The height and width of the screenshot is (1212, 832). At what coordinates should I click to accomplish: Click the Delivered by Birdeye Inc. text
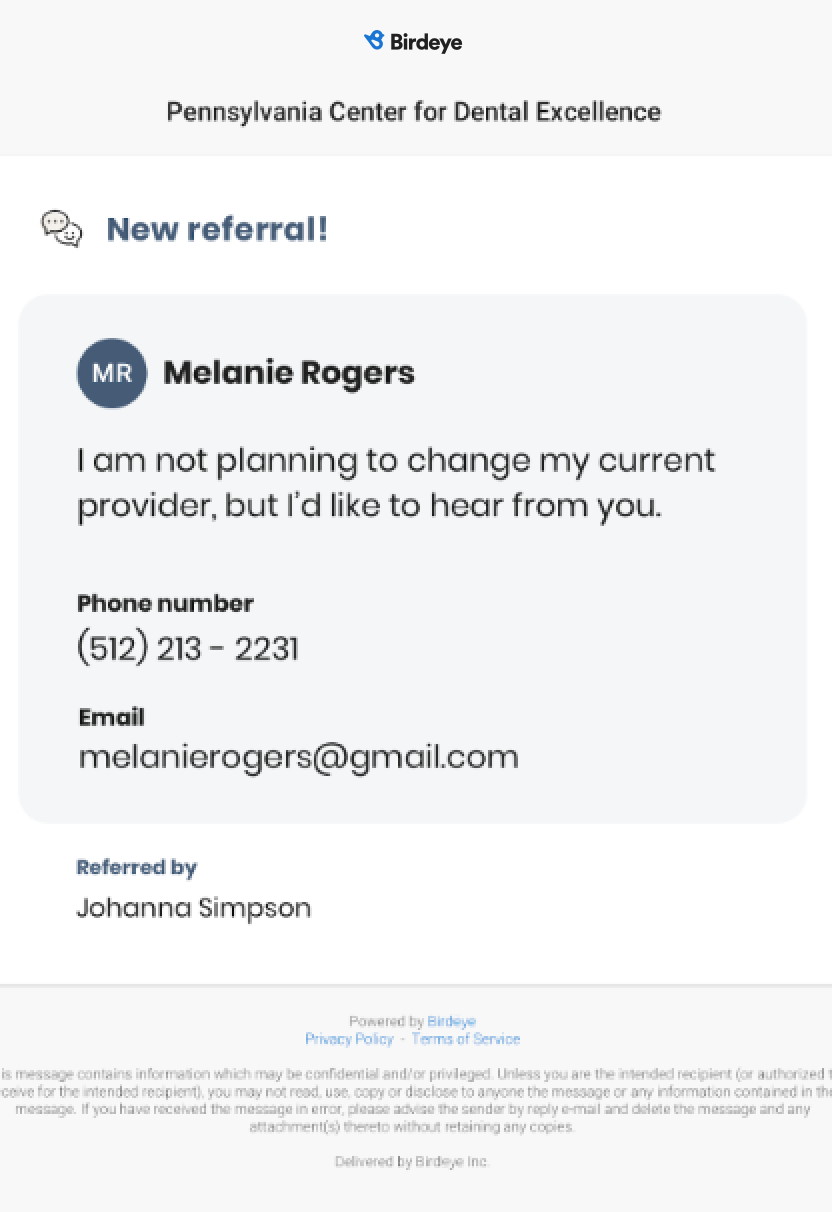(412, 1162)
